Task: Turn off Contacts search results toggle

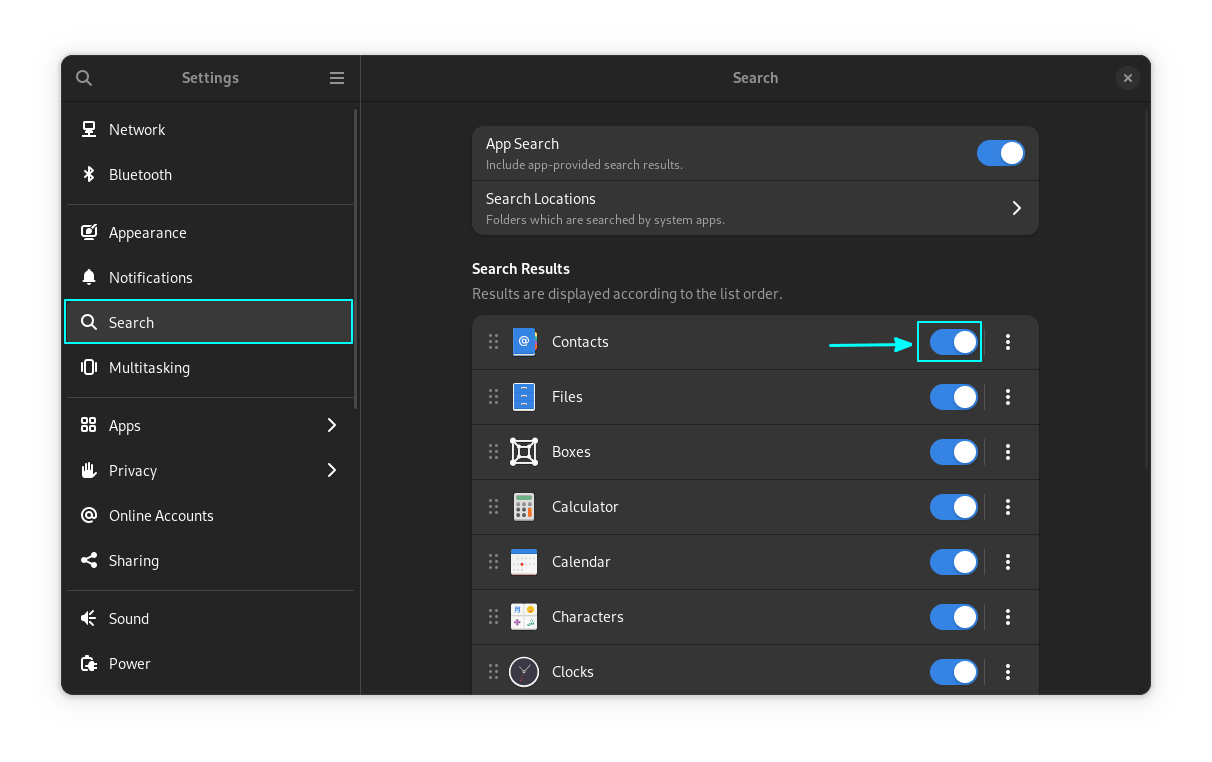Action: coord(953,342)
